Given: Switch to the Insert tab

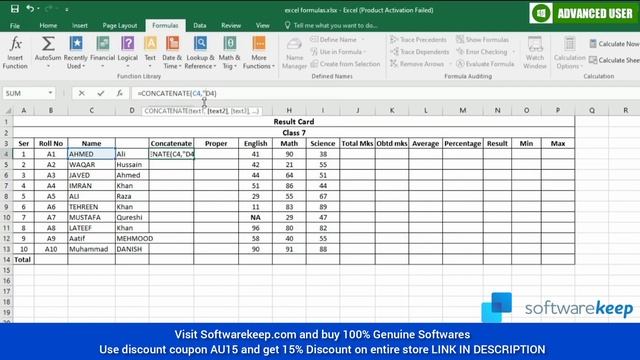Looking at the screenshot, I should coord(80,25).
